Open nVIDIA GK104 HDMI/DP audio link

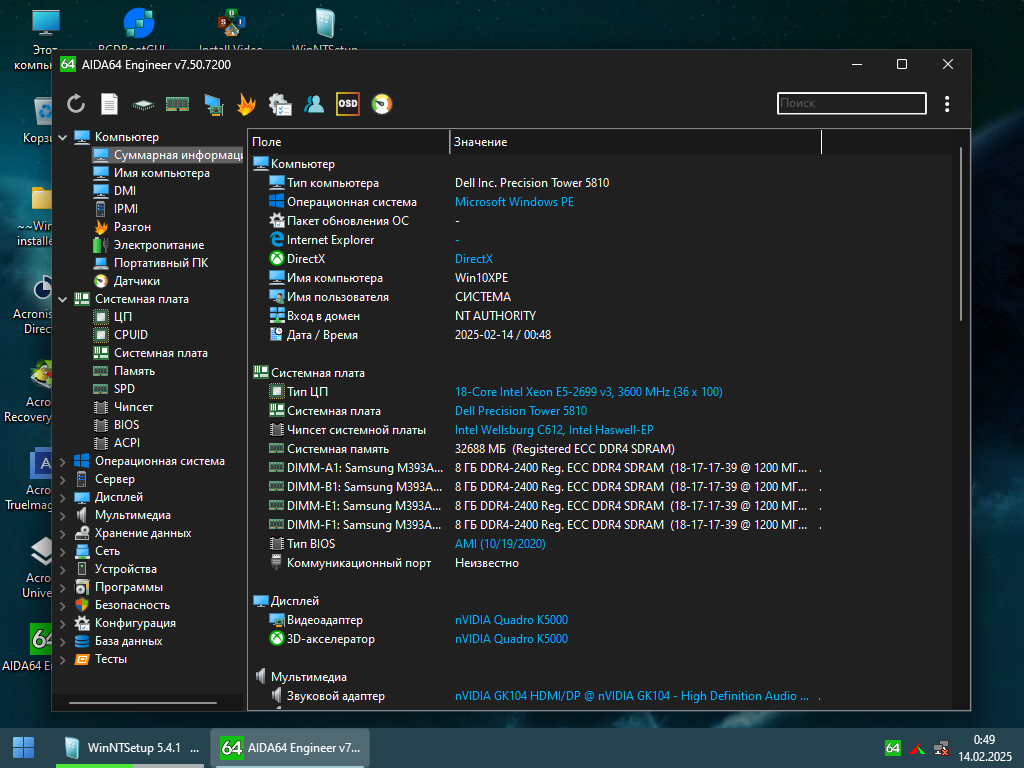pos(632,696)
